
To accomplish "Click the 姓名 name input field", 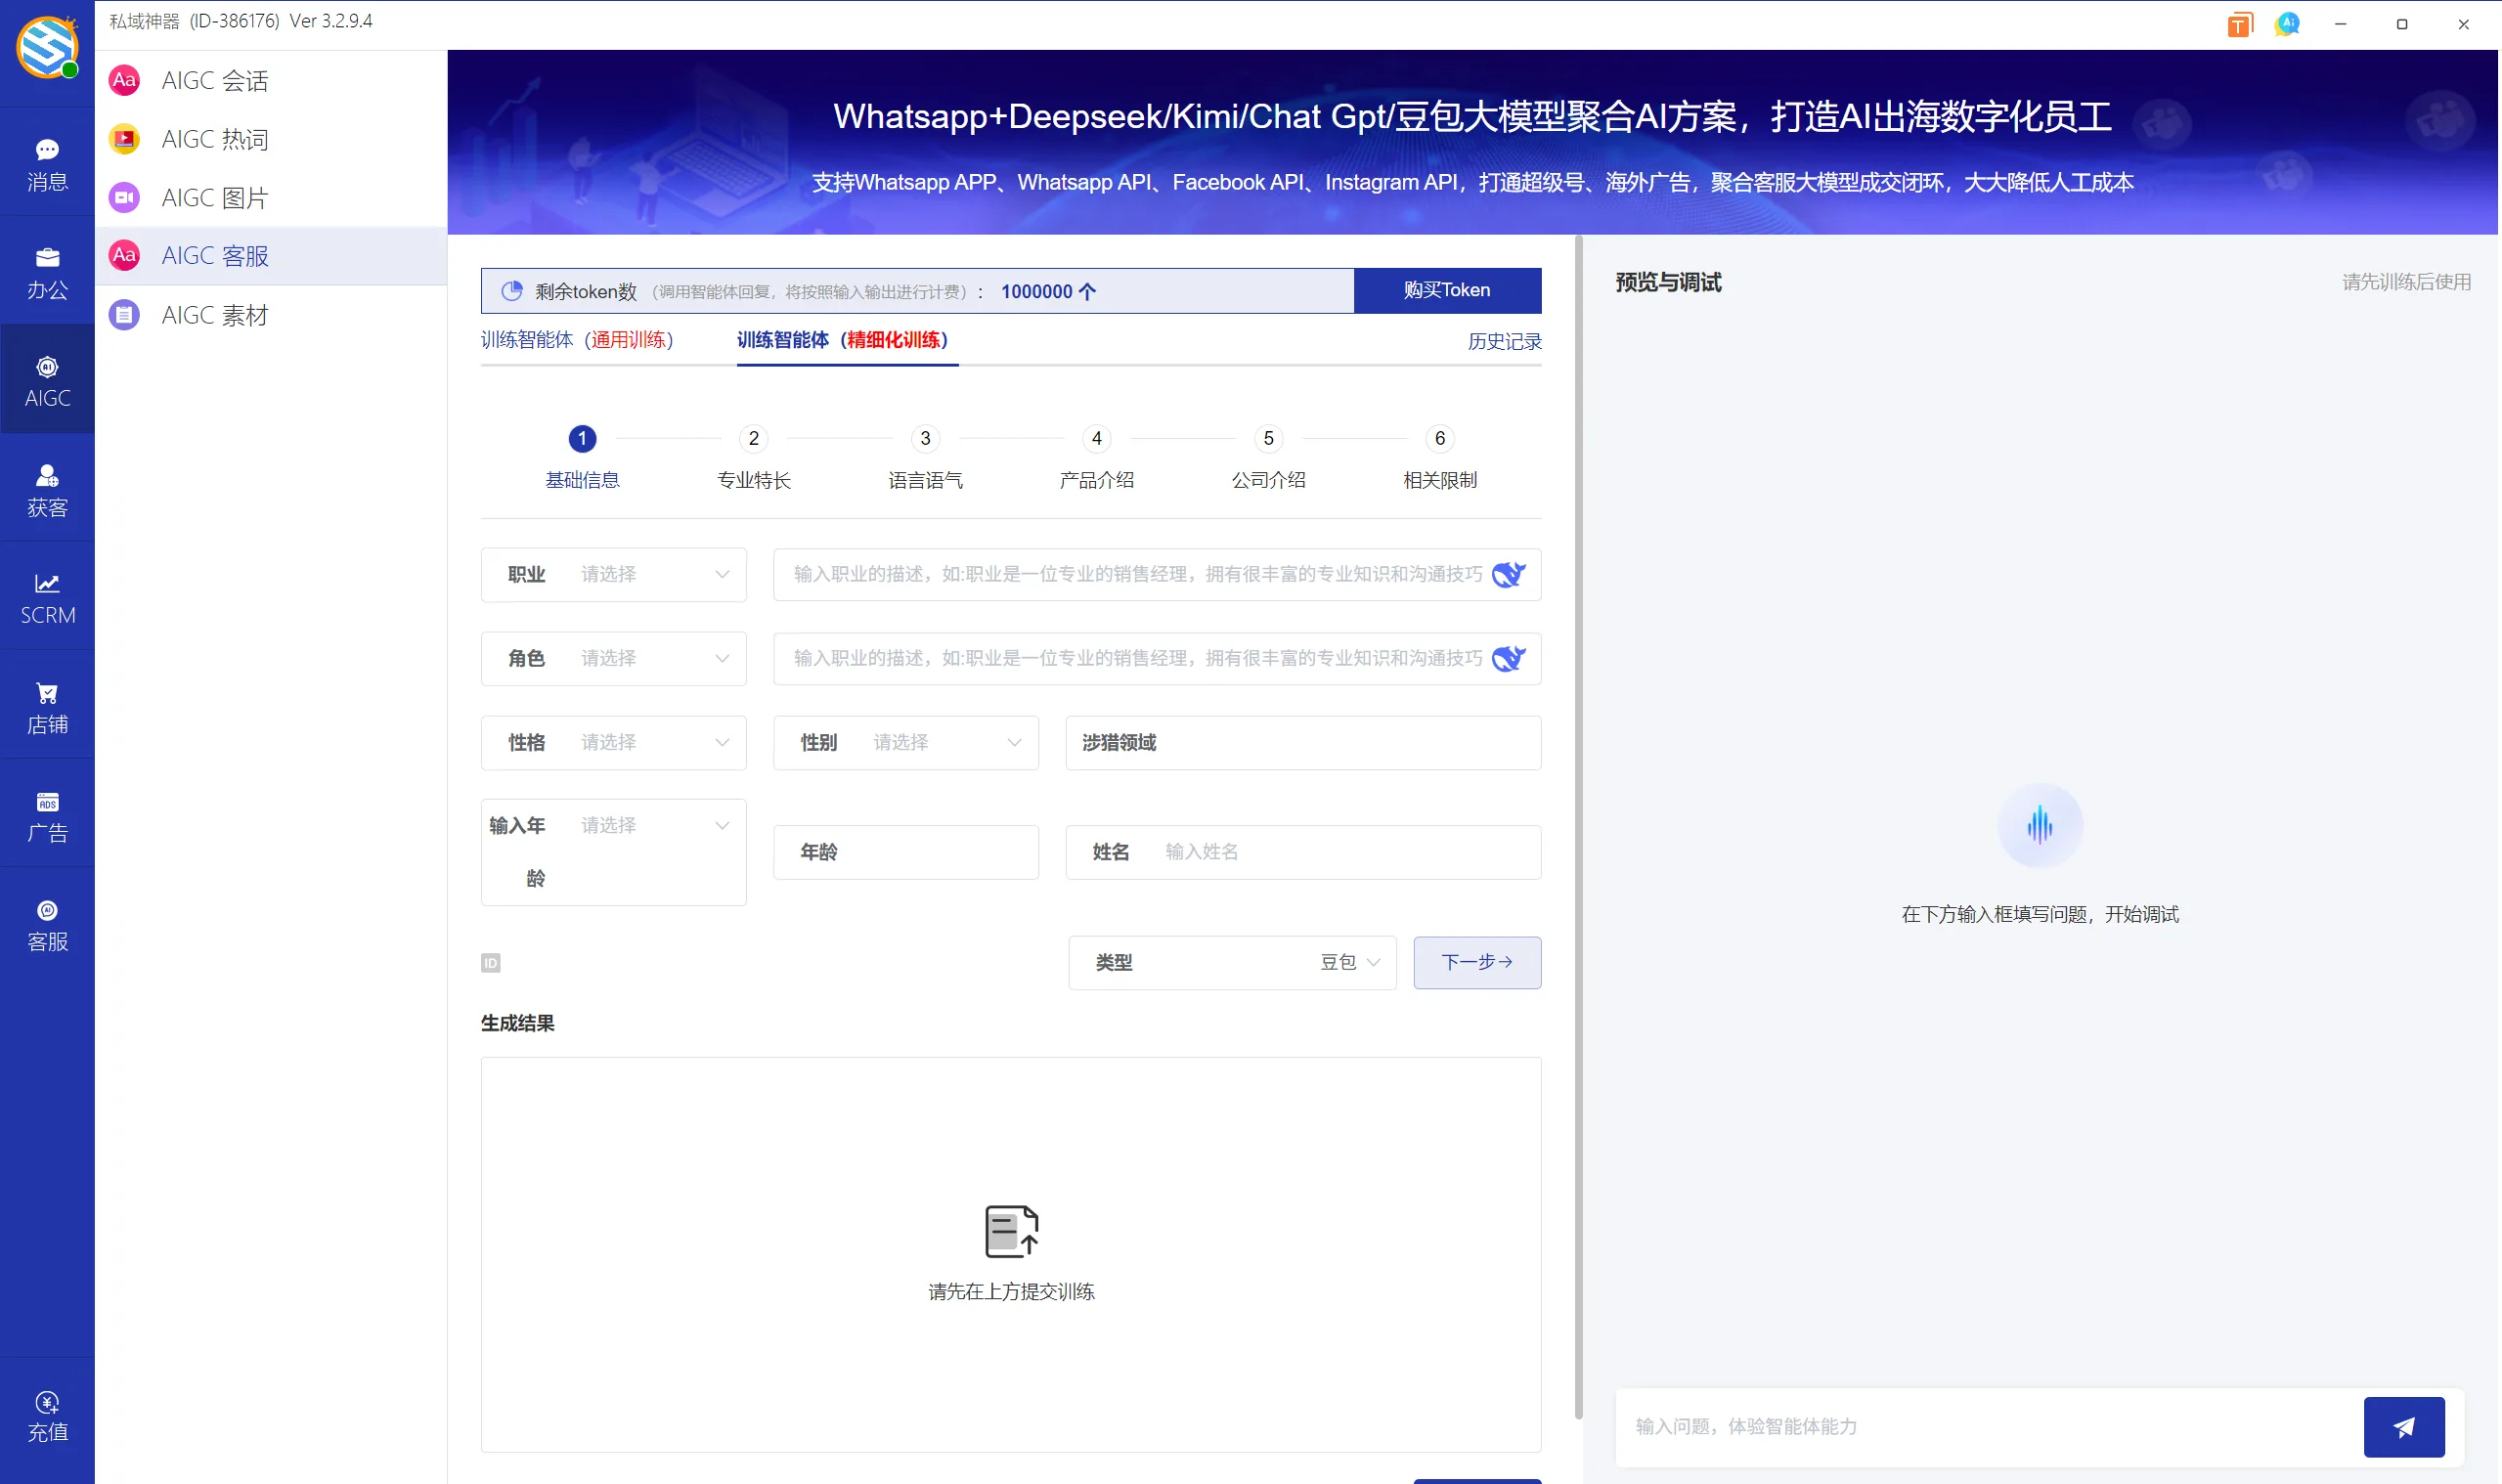I will pyautogui.click(x=1340, y=851).
